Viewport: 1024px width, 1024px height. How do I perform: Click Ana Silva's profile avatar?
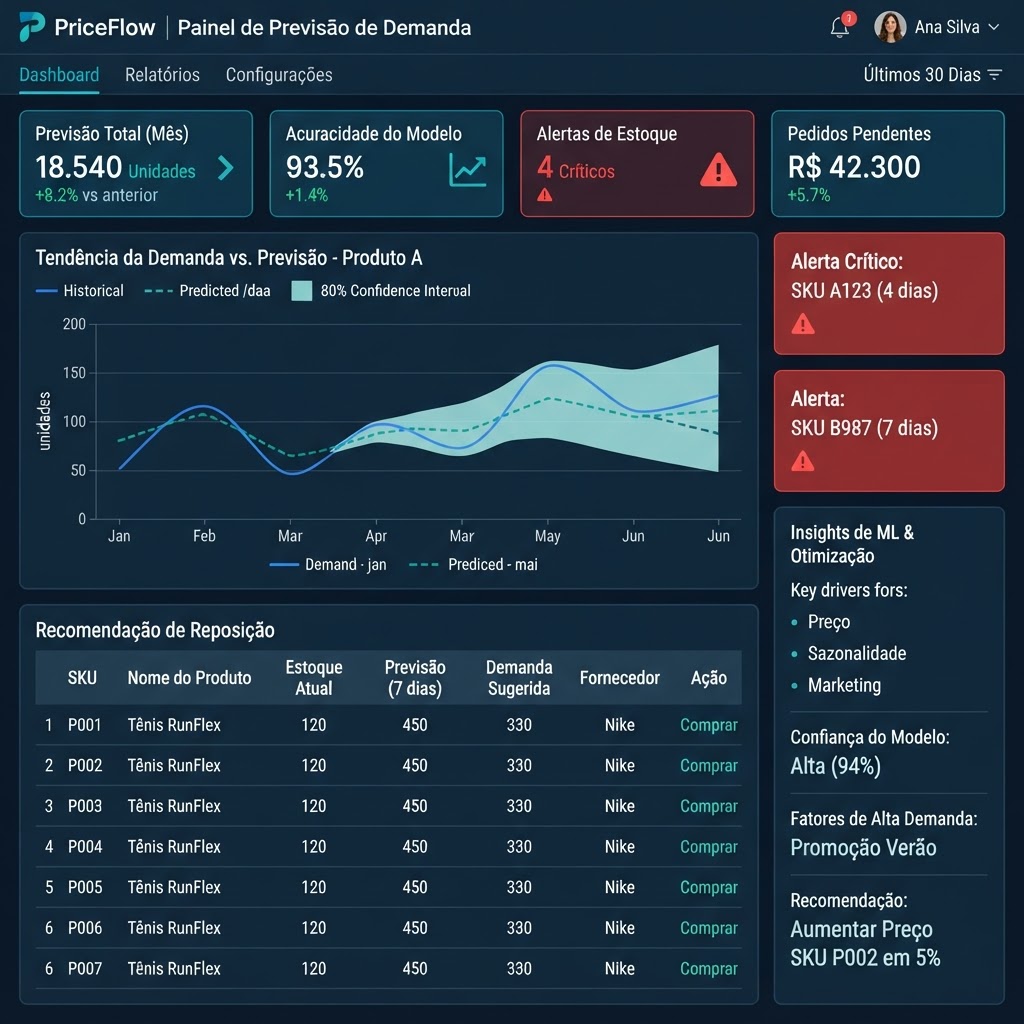point(889,27)
